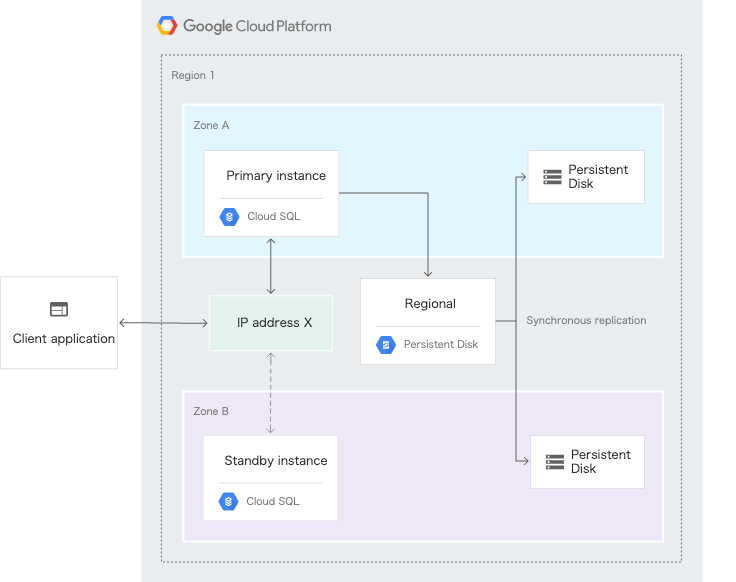Viewport: 736px width, 582px height.
Task: Click the Google Cloud Platform title text
Action: 257,26
